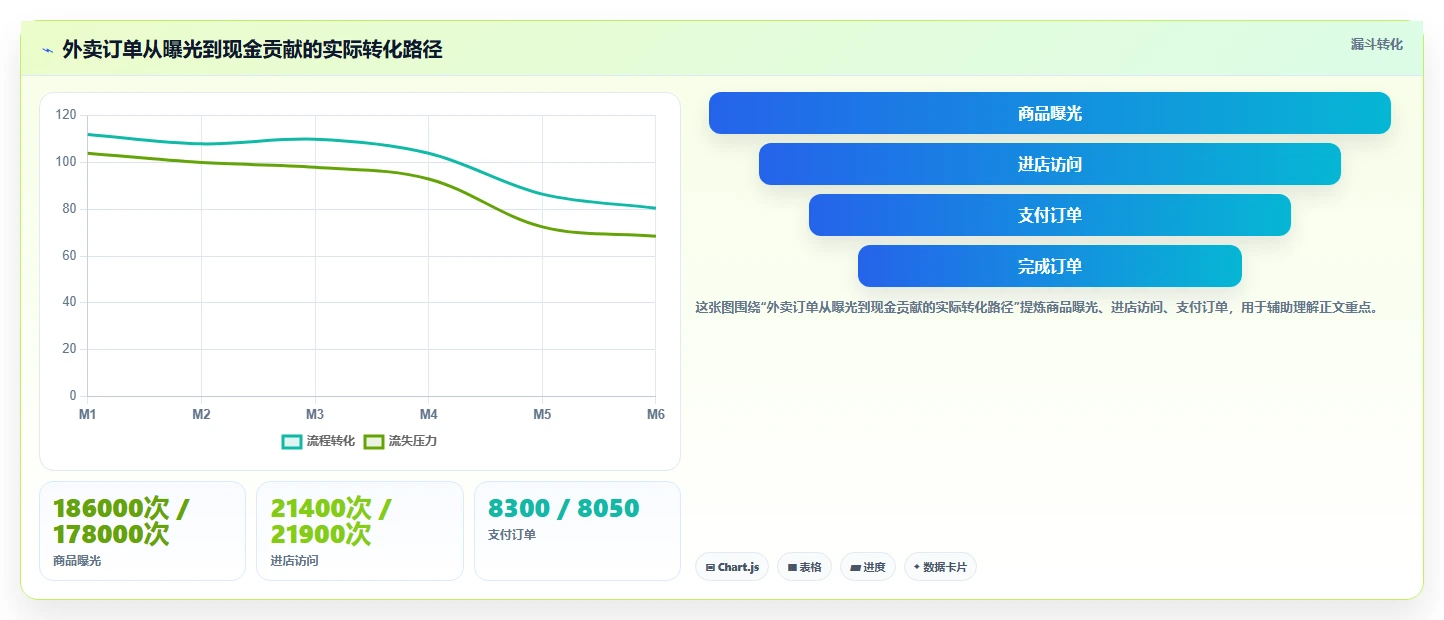Click the 20 y-axis value
The height and width of the screenshot is (620, 1444).
[69, 349]
